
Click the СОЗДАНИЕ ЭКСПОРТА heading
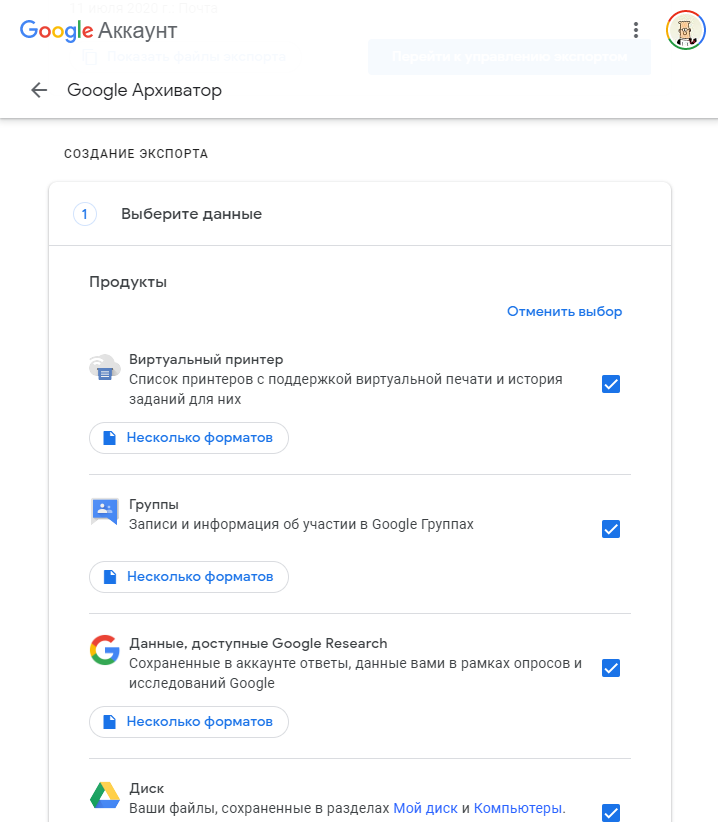[136, 154]
